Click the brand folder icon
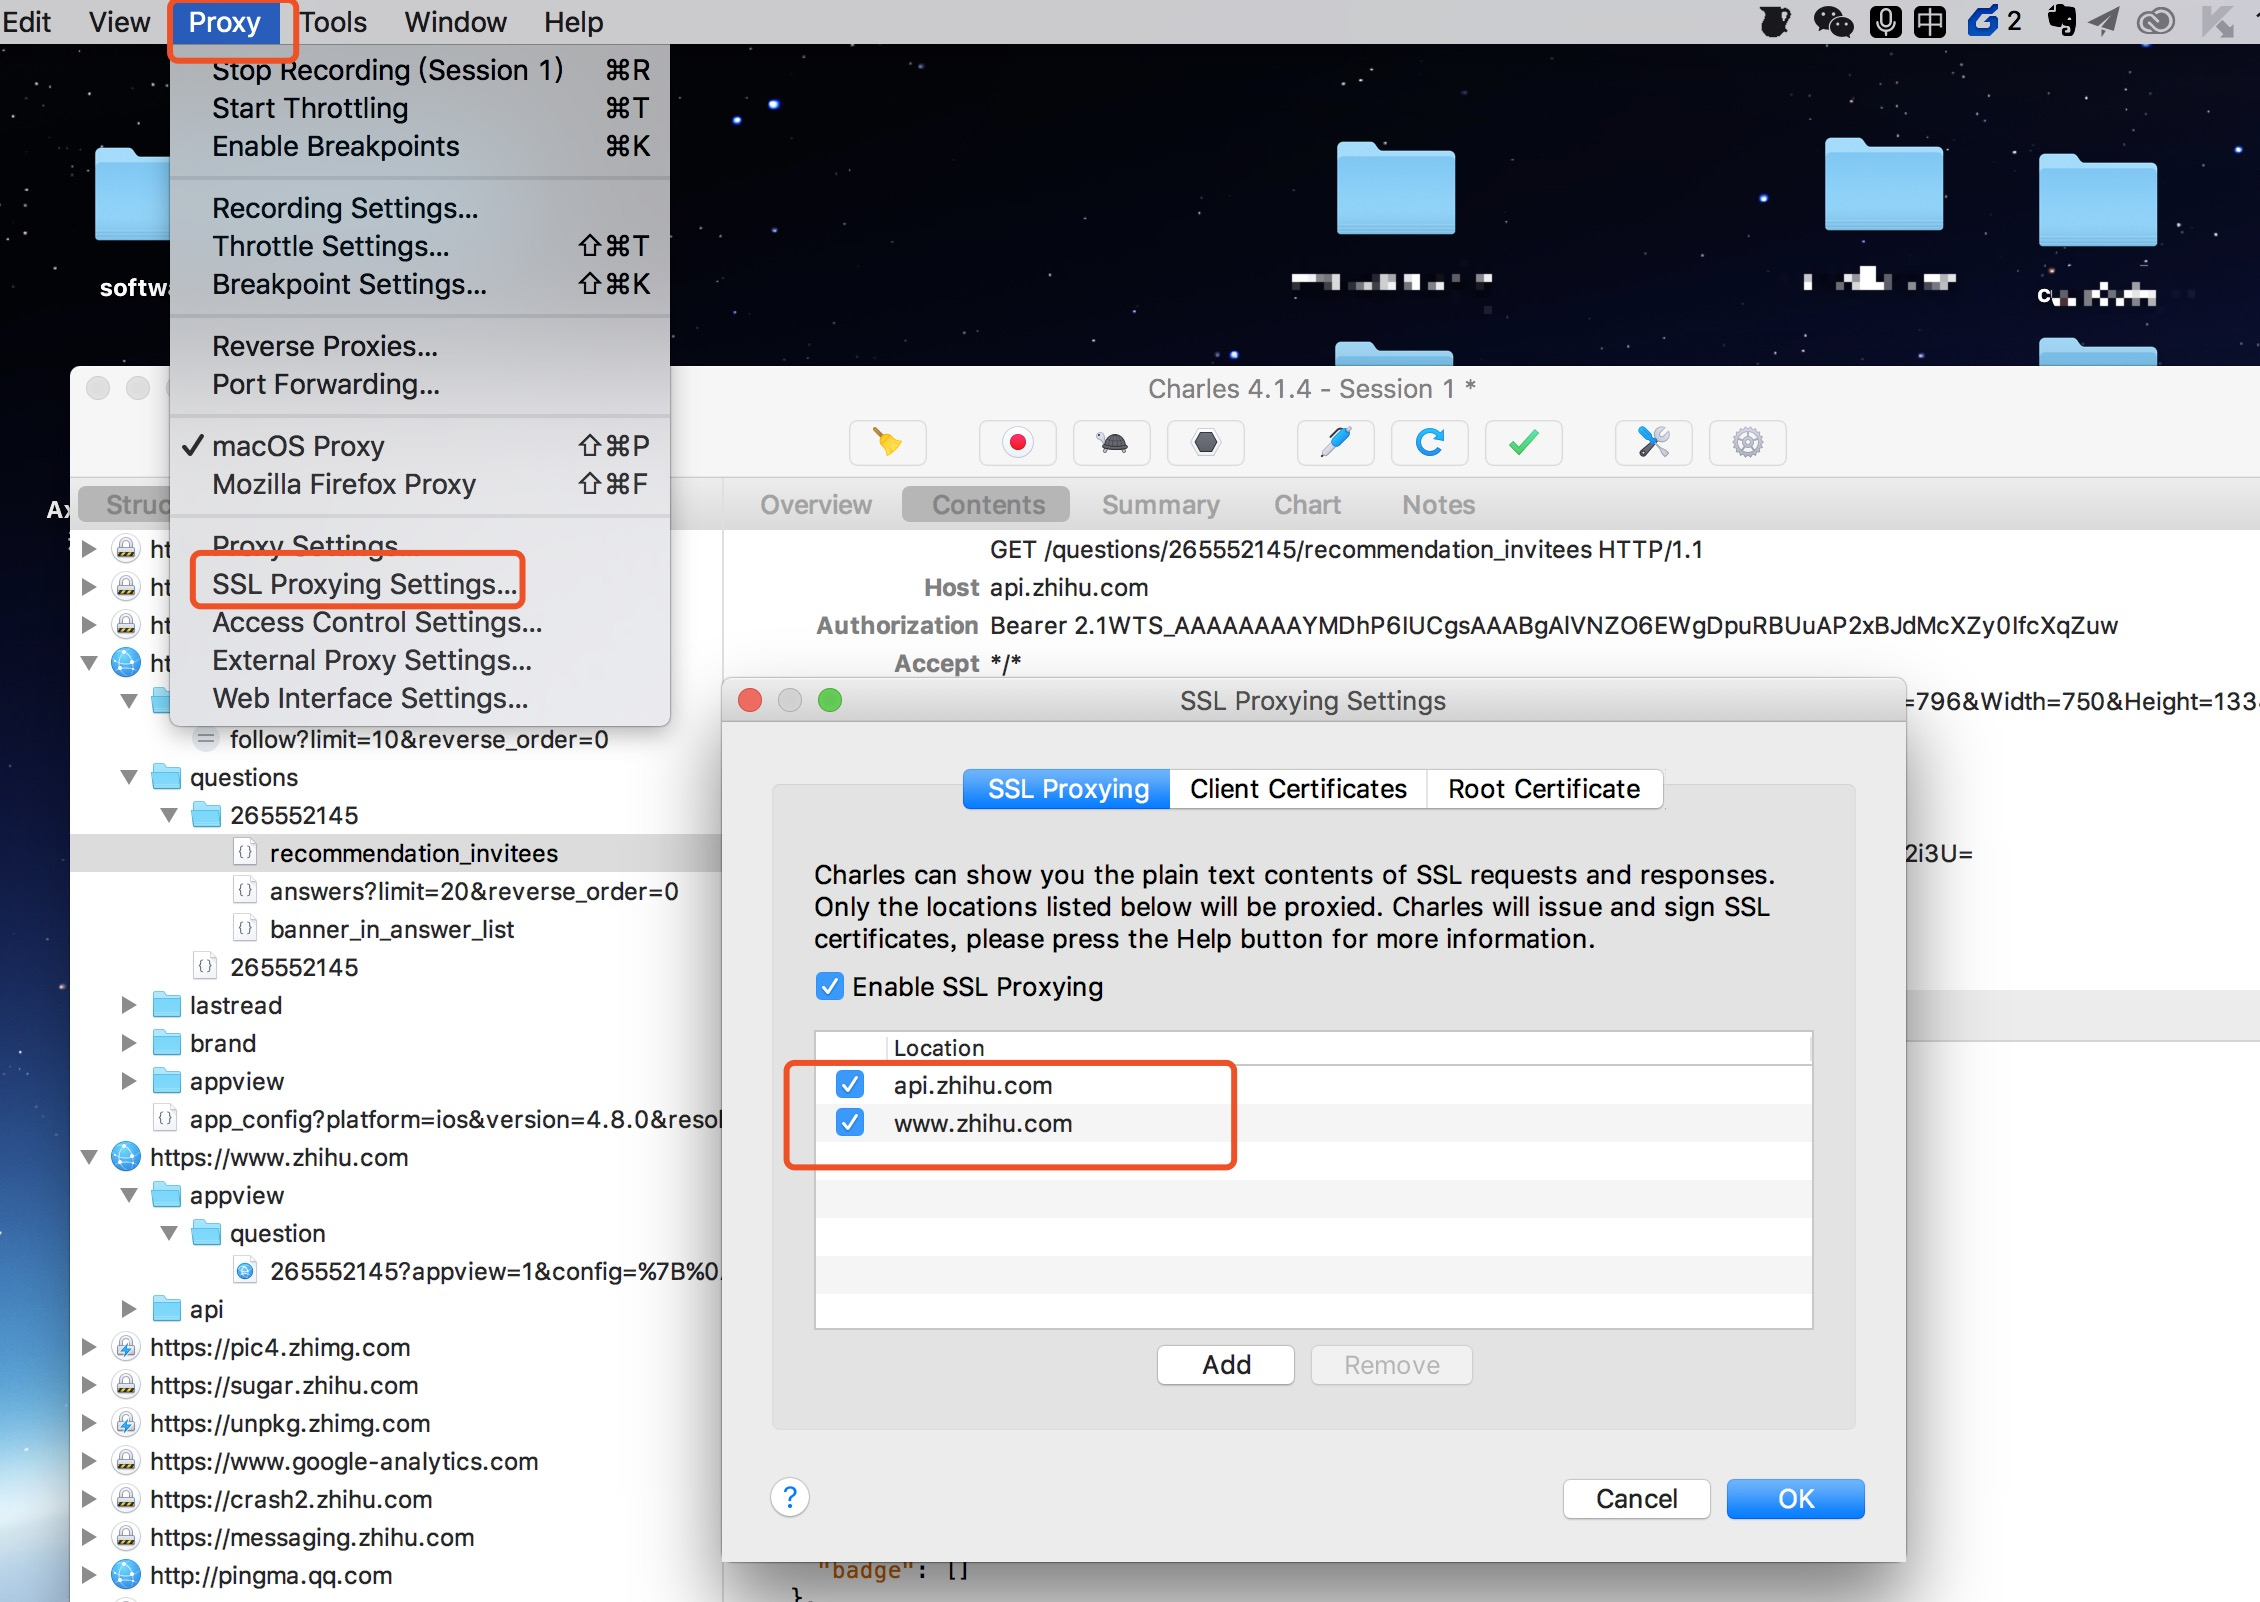This screenshot has width=2260, height=1602. 166,1043
